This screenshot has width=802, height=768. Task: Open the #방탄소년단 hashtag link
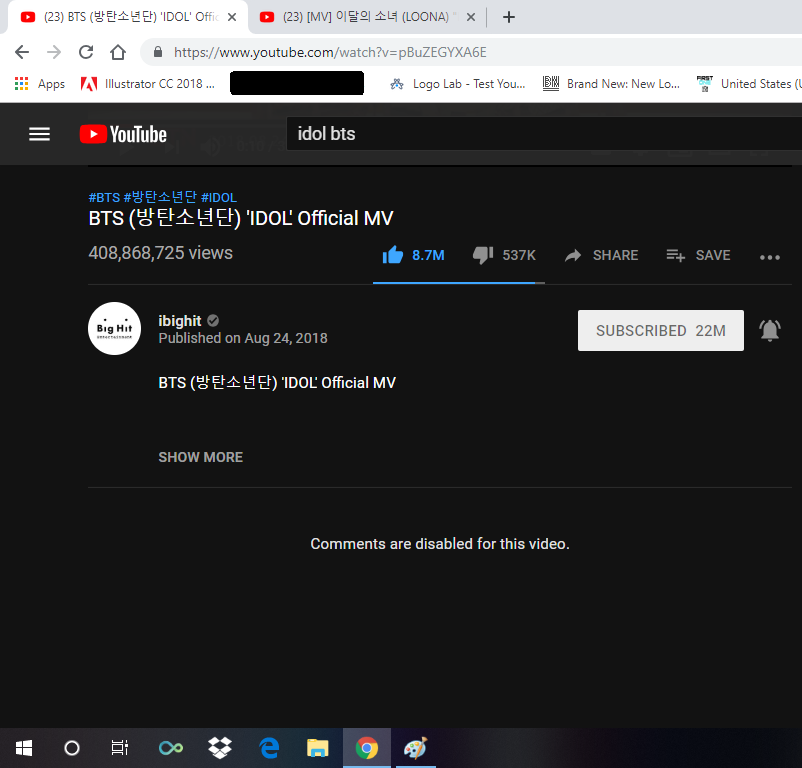click(x=160, y=197)
